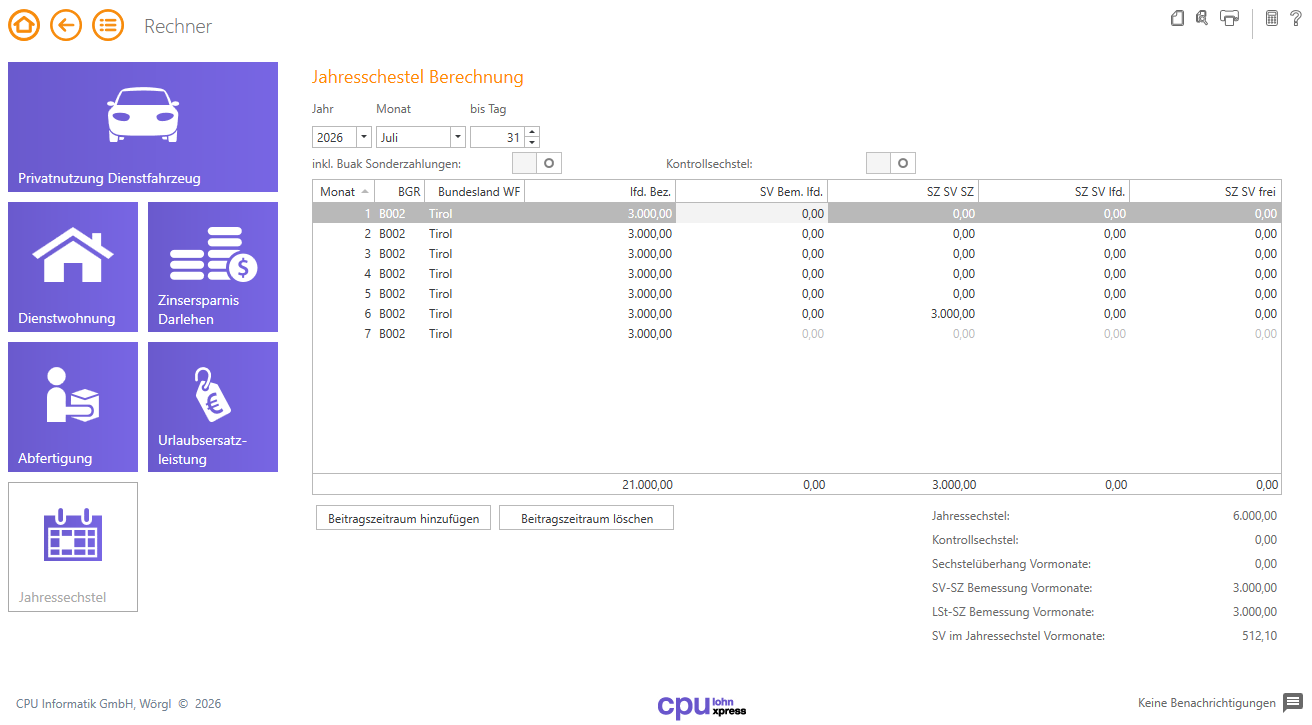Click the document preview icon

pos(1177,17)
